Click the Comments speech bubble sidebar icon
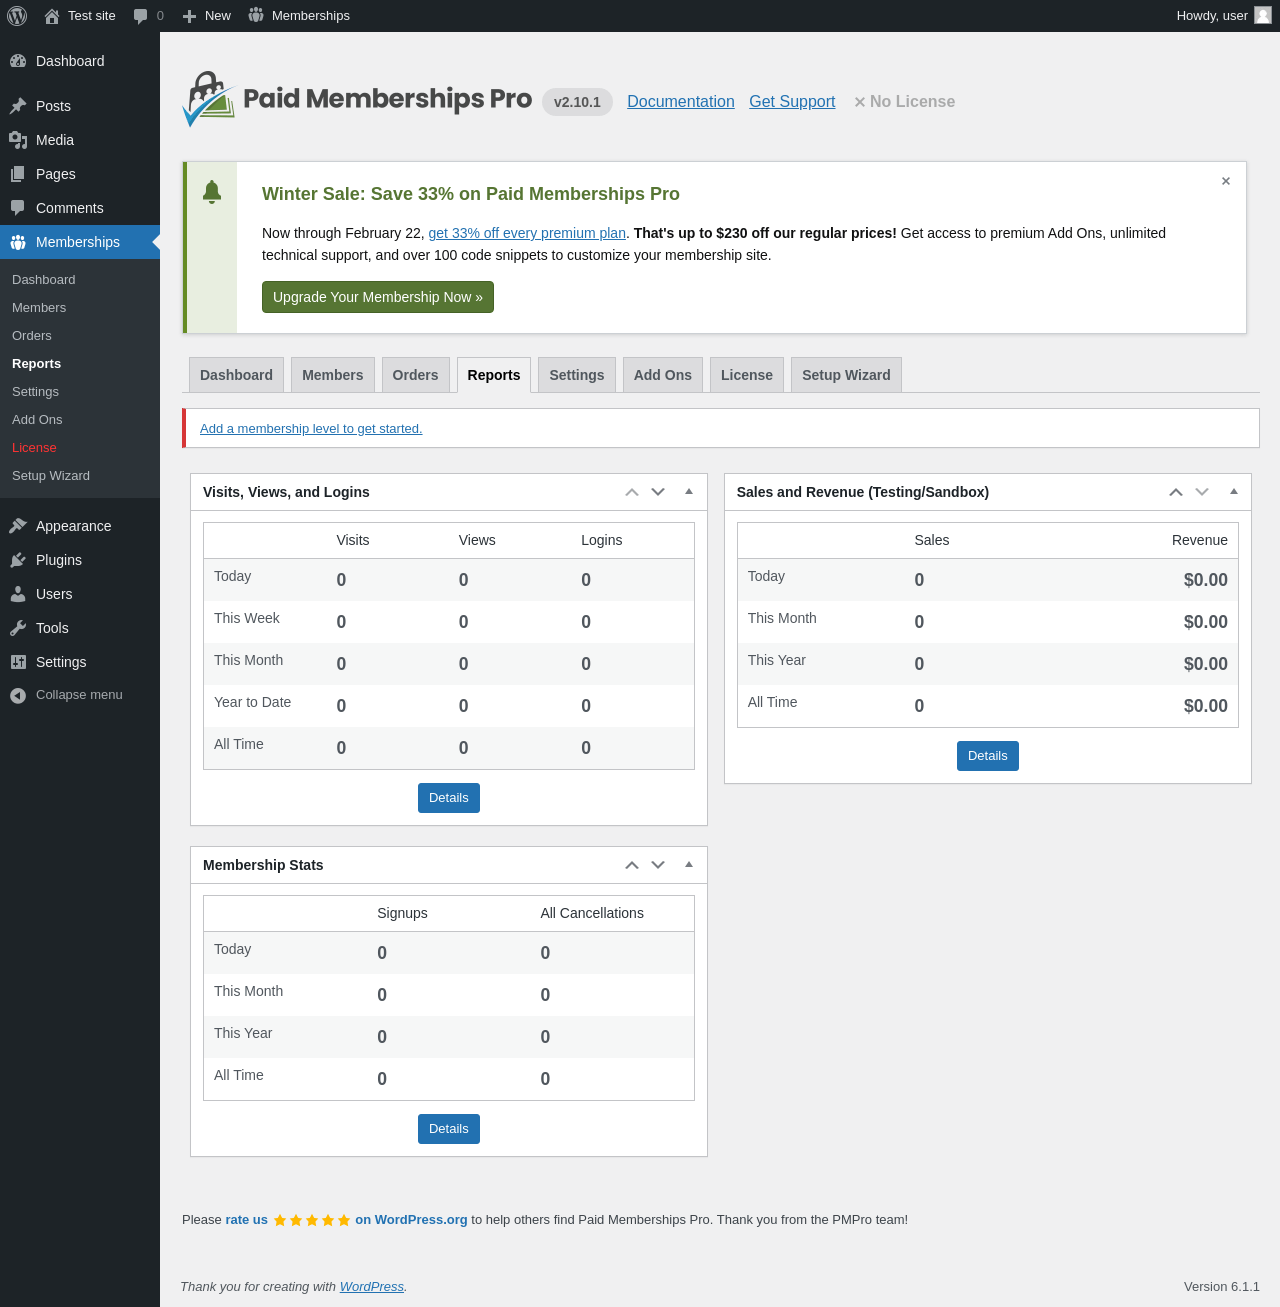The height and width of the screenshot is (1307, 1280). click(18, 208)
